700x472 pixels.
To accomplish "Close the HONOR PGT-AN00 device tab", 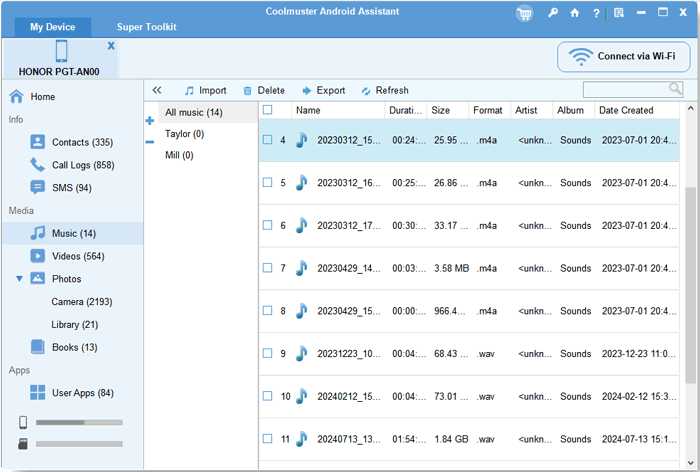I will 111,46.
